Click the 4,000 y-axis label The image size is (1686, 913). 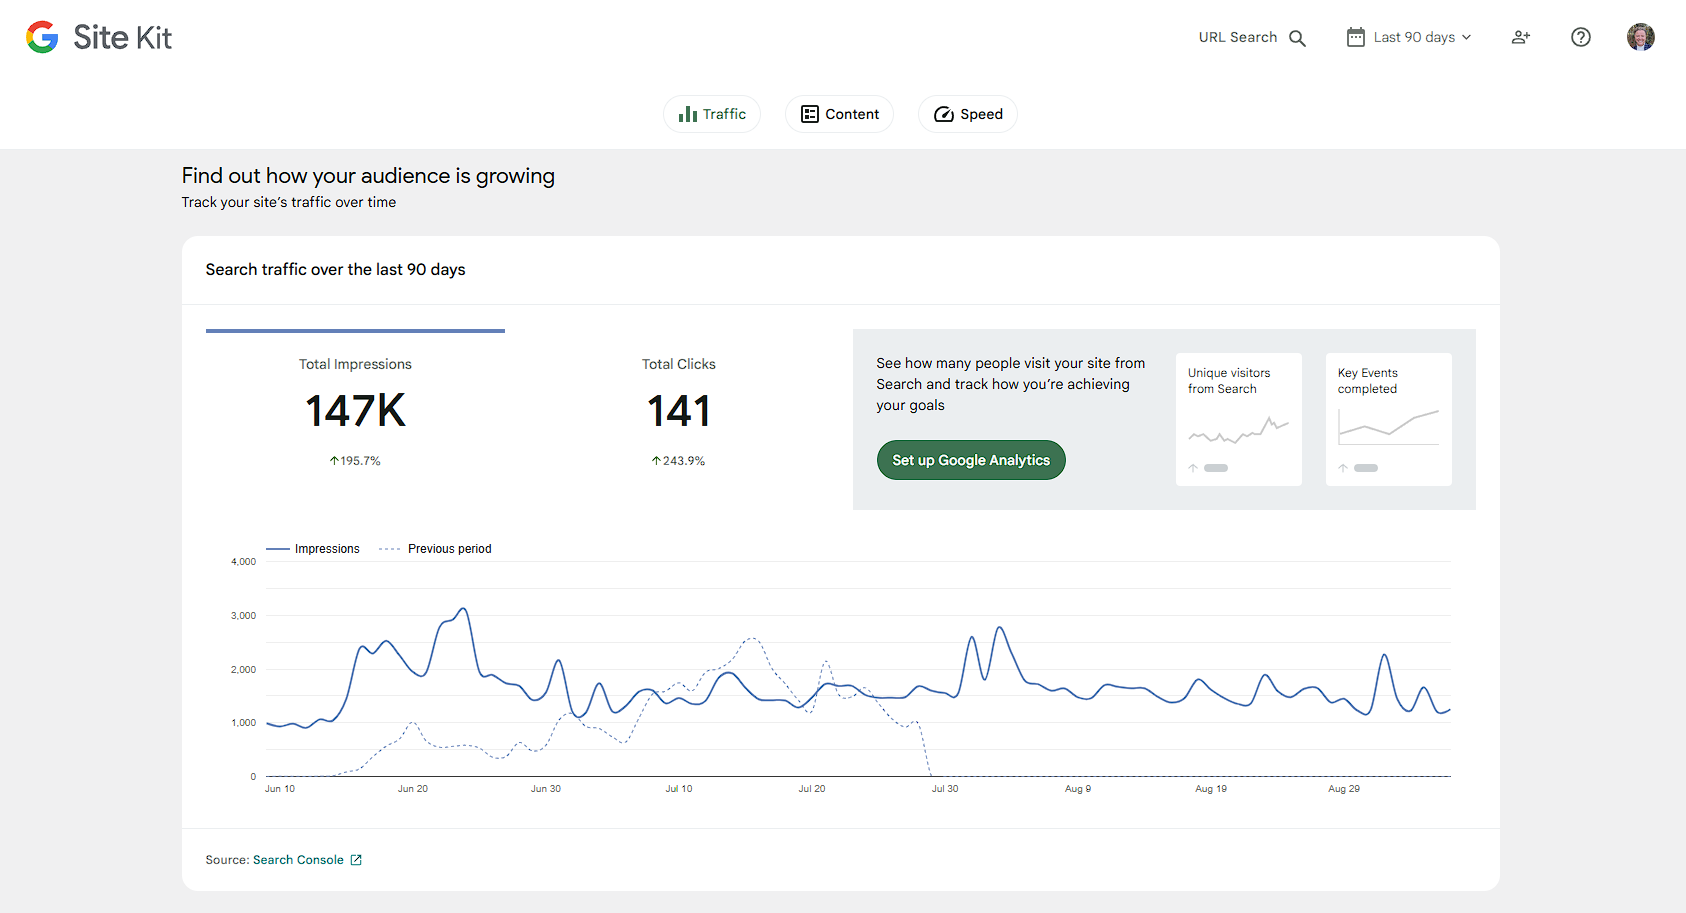[243, 562]
